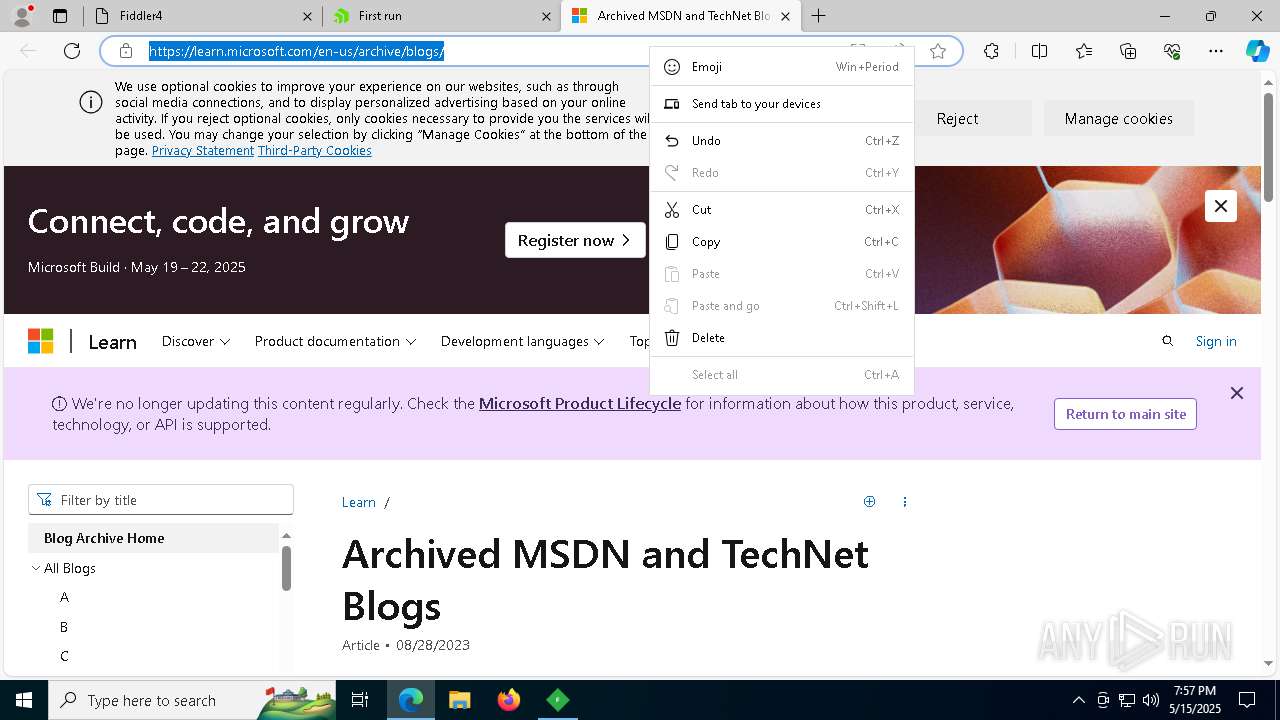1280x720 pixels.
Task: Open the Collections icon
Action: 1128,51
